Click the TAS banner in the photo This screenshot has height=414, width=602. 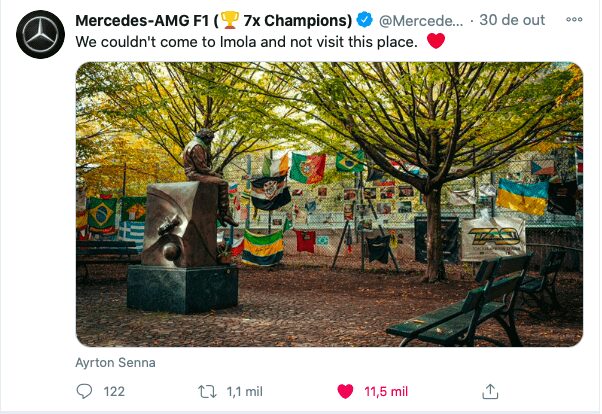(493, 238)
